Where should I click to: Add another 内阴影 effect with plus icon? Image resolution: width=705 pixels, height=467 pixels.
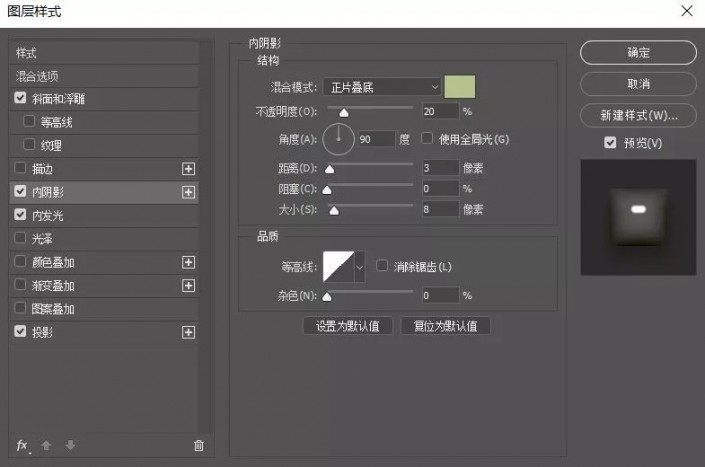click(x=188, y=192)
